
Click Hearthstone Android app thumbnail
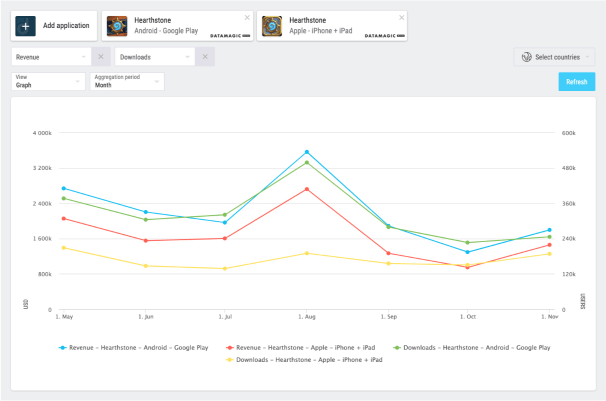pyautogui.click(x=117, y=26)
